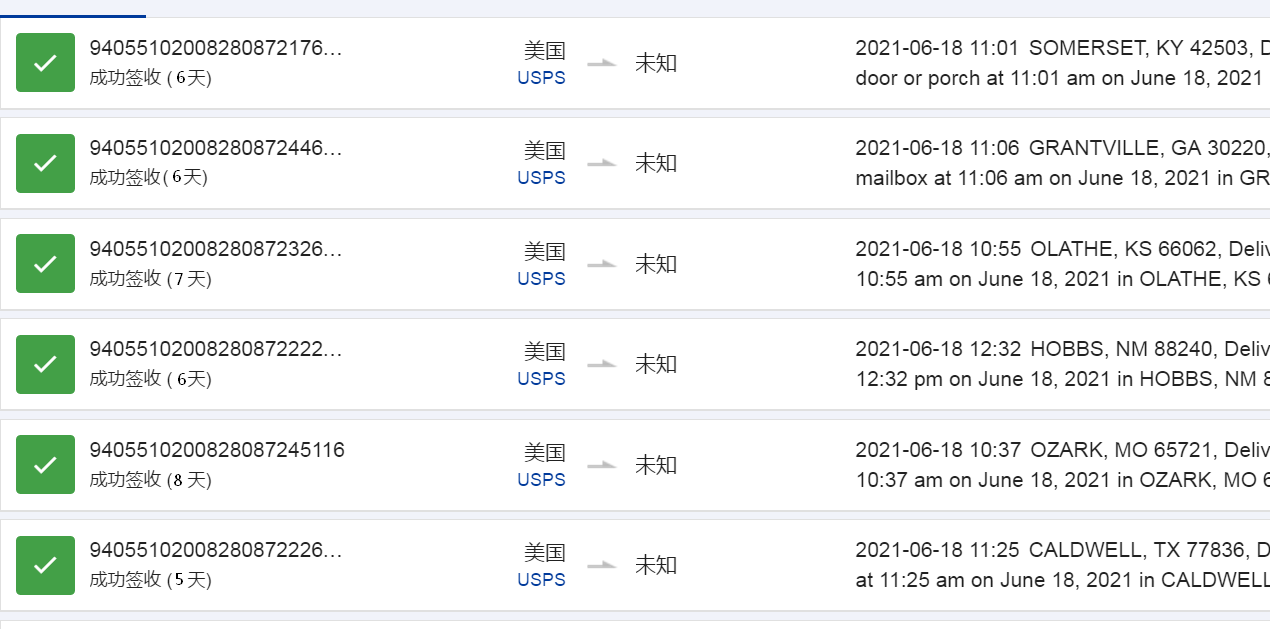Screen dimensions: 1270x629
Task: Follow the USPS link for the Hobbs, NM shipment
Action: 541,379
